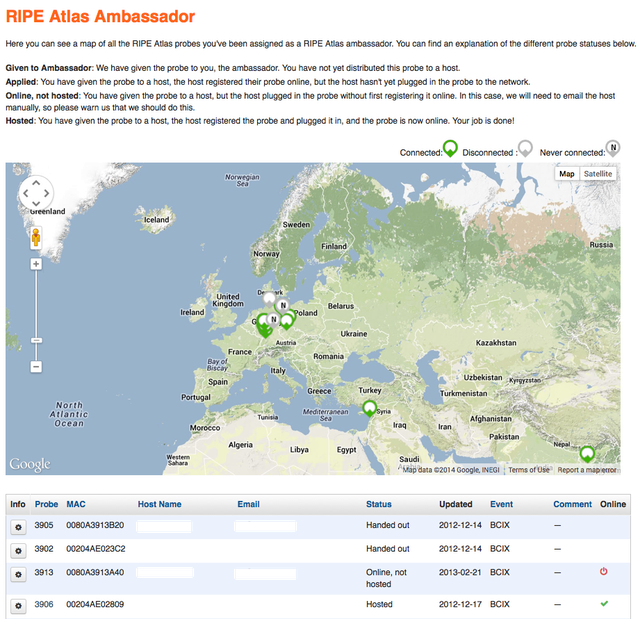Click updated date 2012-12-17
The width and height of the screenshot is (640, 619).
[460, 604]
